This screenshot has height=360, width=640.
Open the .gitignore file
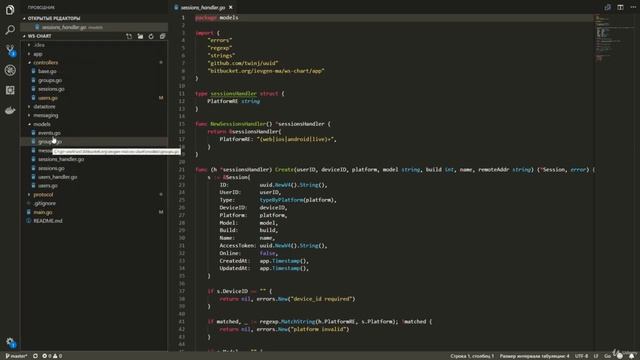pyautogui.click(x=44, y=203)
